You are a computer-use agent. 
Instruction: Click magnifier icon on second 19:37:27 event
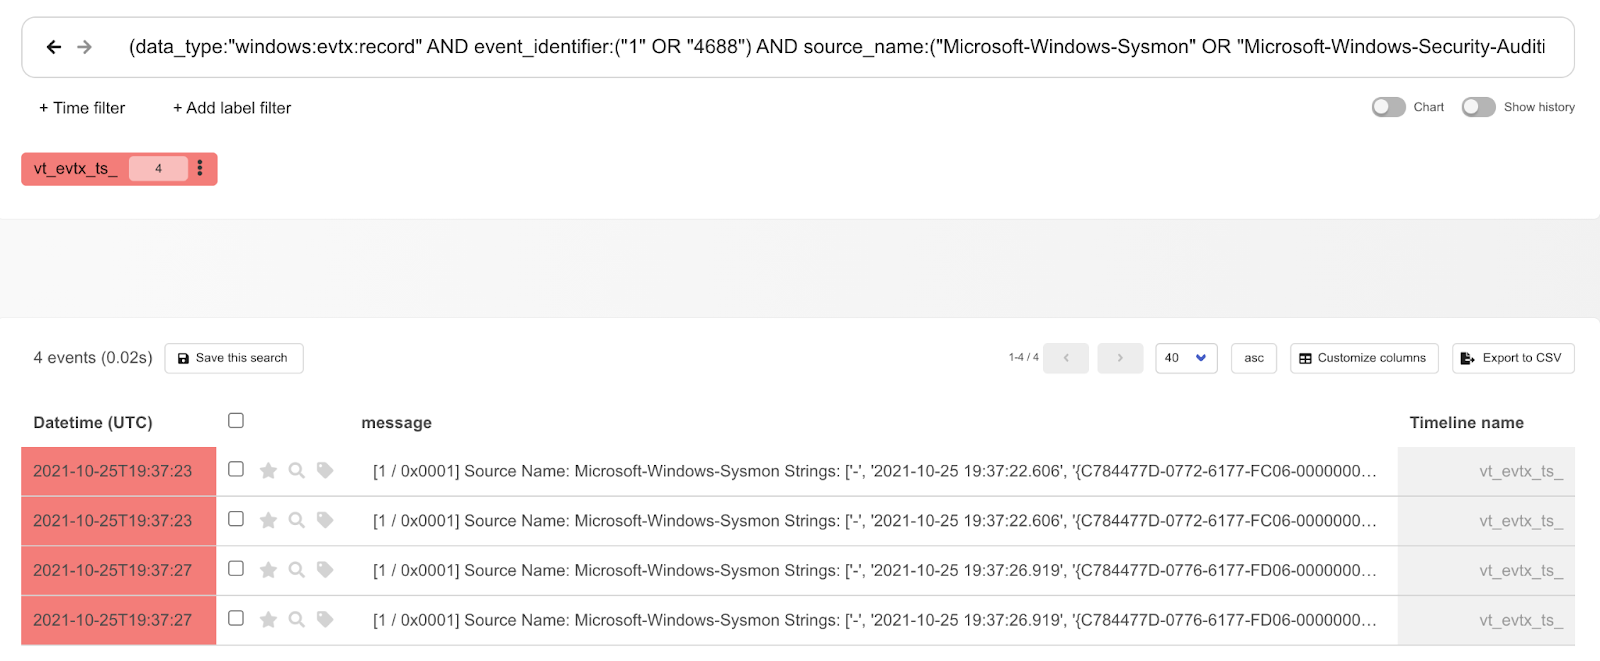[x=297, y=620]
